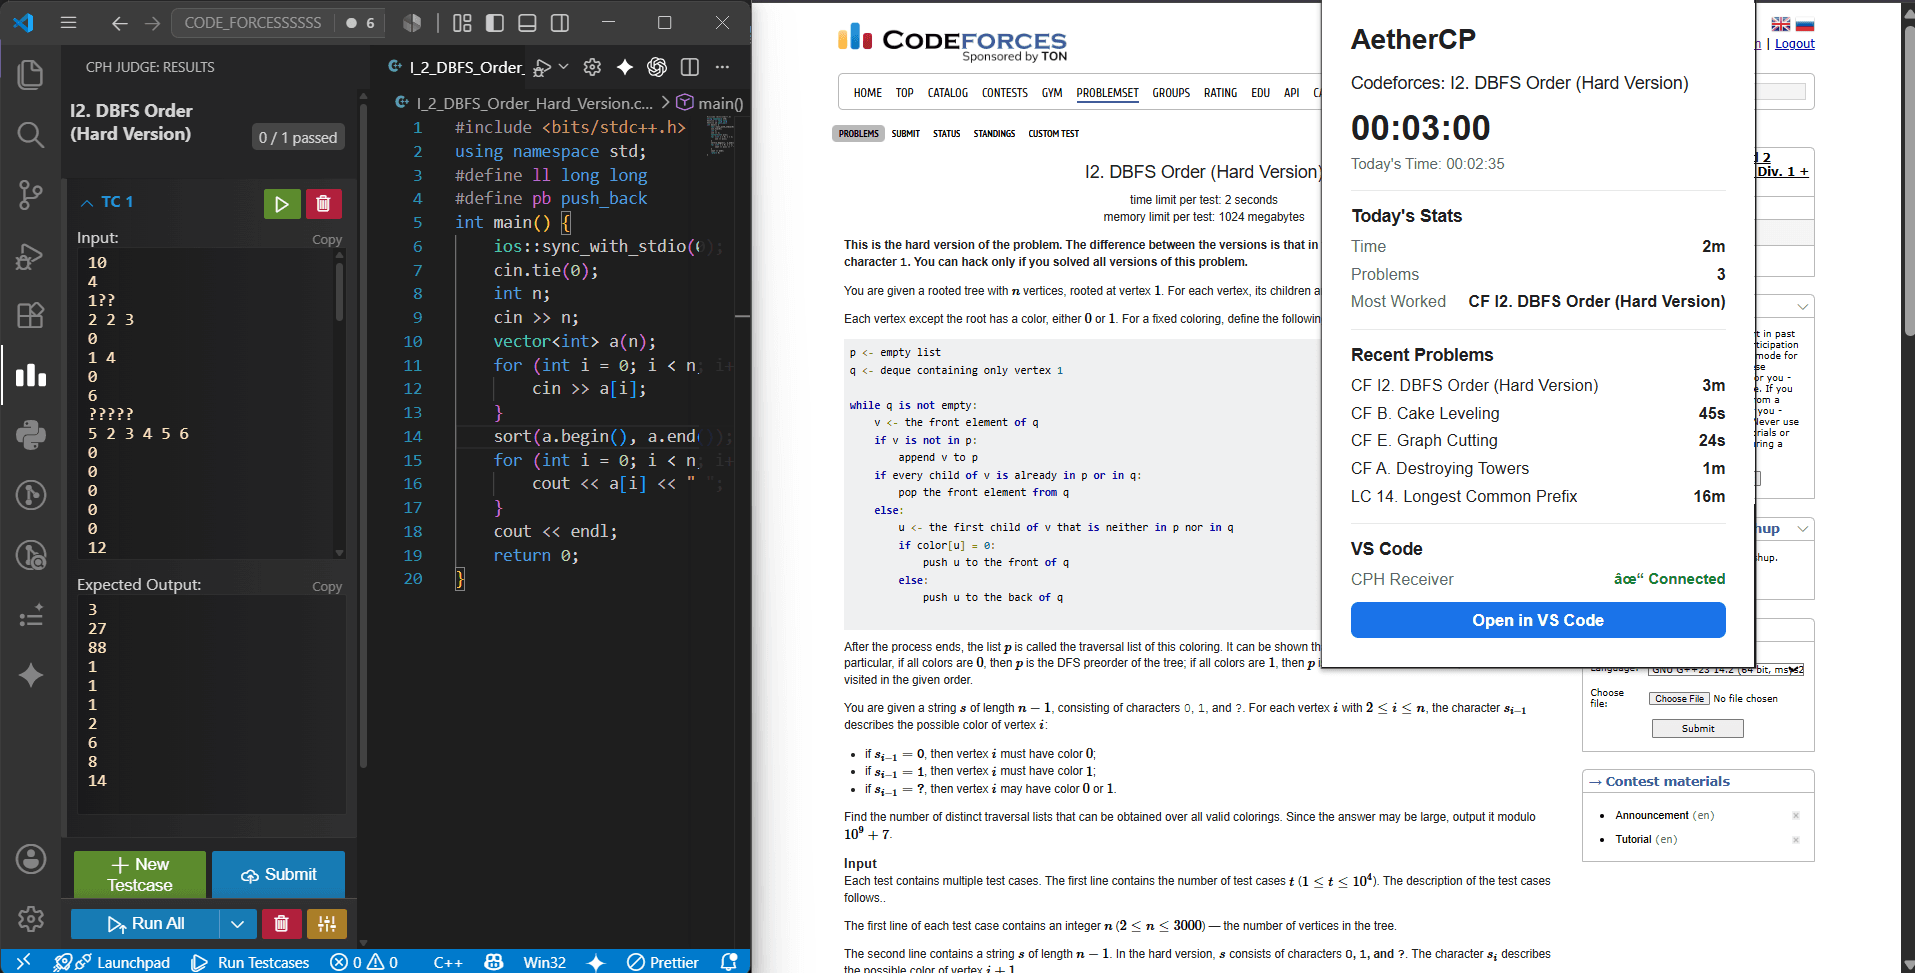Click Prettier in status bar
The width and height of the screenshot is (1915, 973).
point(662,961)
